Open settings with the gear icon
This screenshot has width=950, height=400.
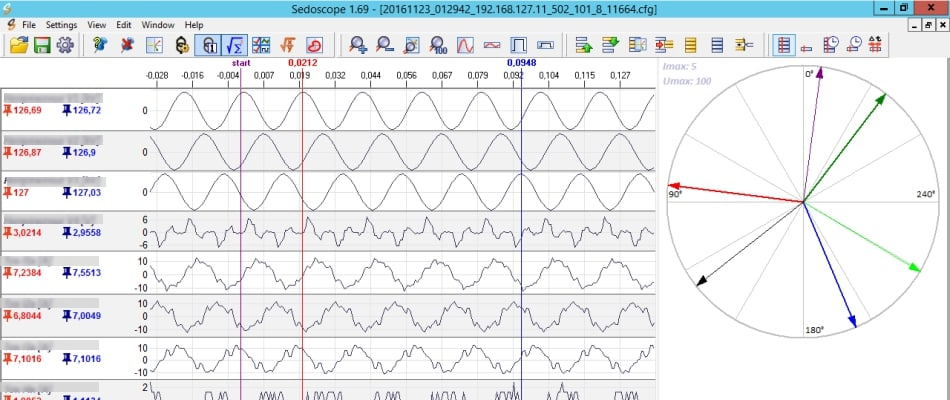click(x=65, y=45)
